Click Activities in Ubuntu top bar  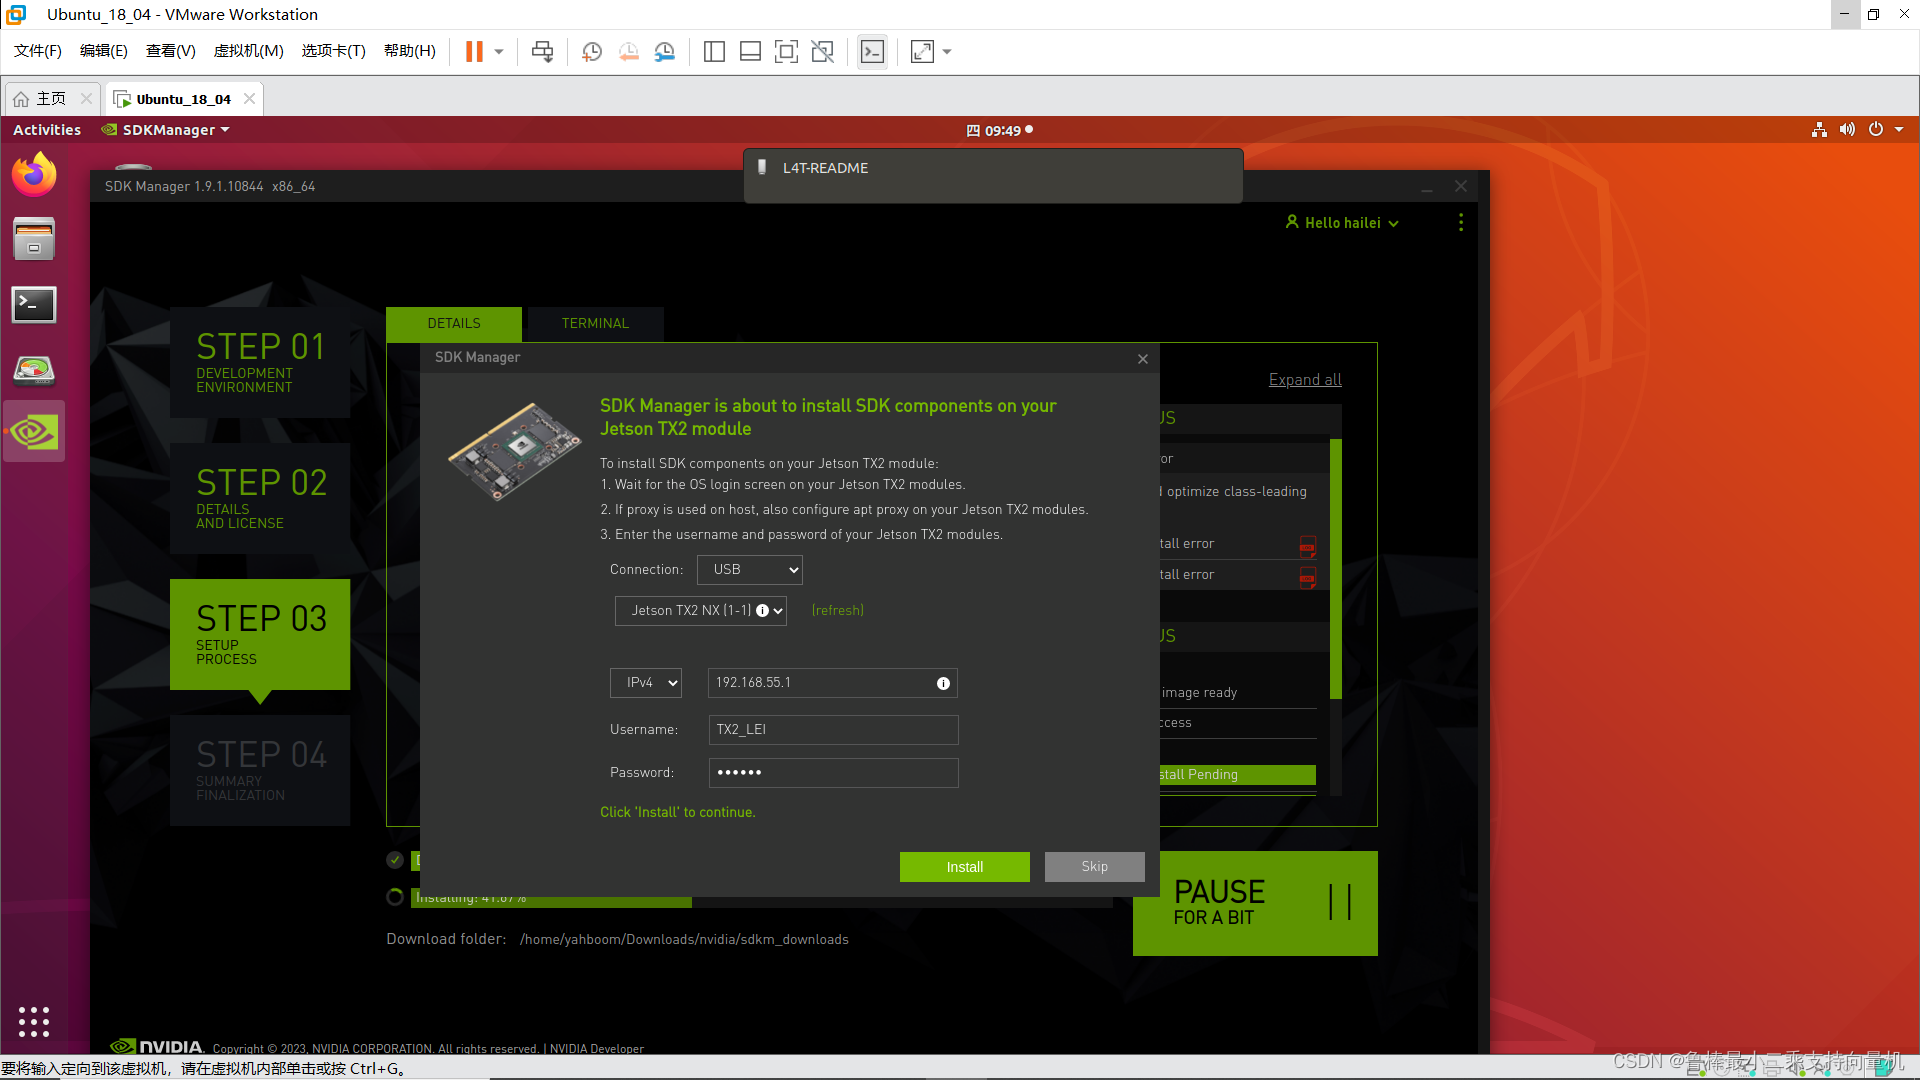47,130
